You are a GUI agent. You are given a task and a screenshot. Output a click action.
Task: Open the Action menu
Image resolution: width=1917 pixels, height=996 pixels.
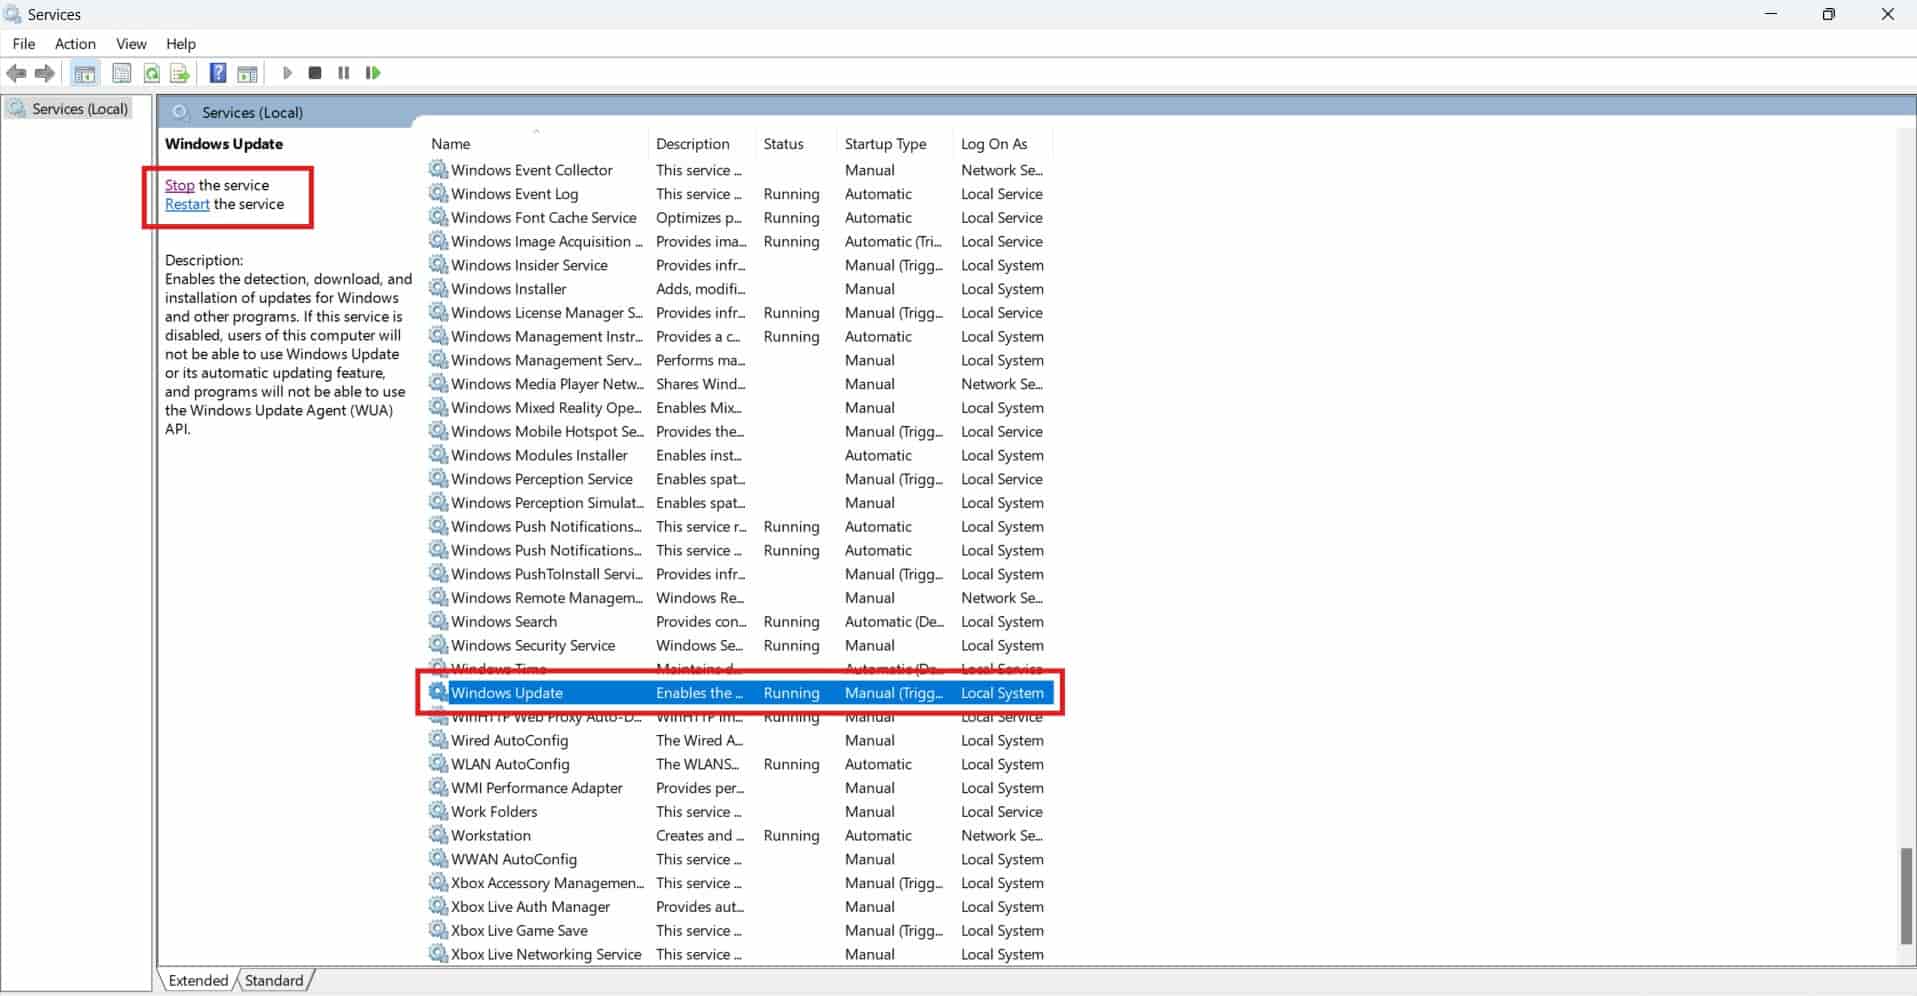(75, 44)
